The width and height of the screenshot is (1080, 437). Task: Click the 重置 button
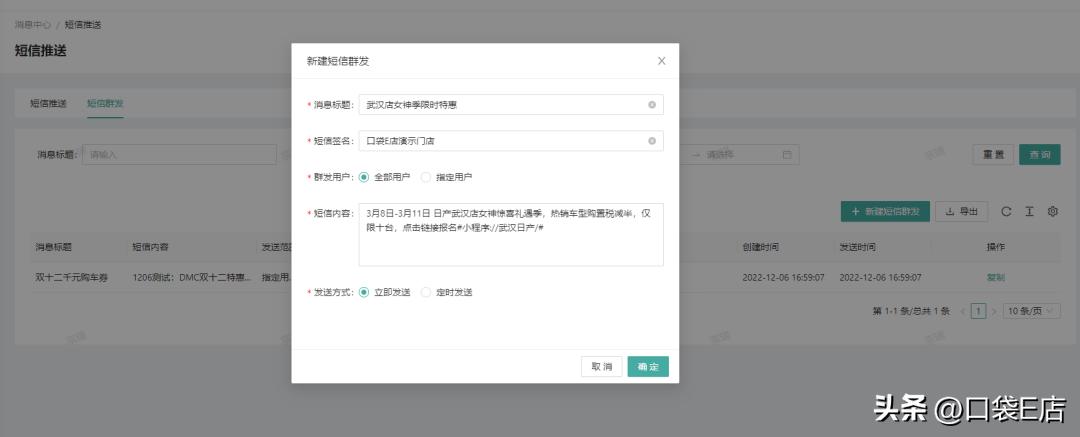993,154
